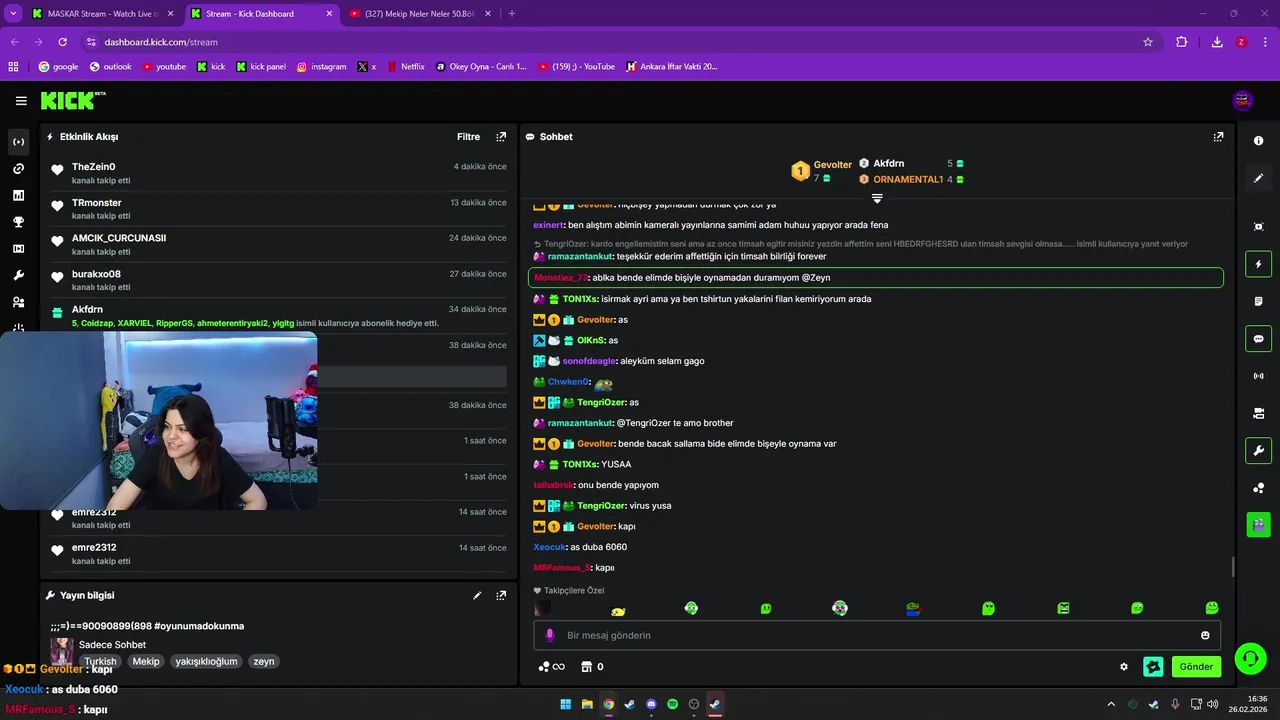The height and width of the screenshot is (720, 1280).
Task: Insert the yellow duck emote
Action: coord(618,609)
